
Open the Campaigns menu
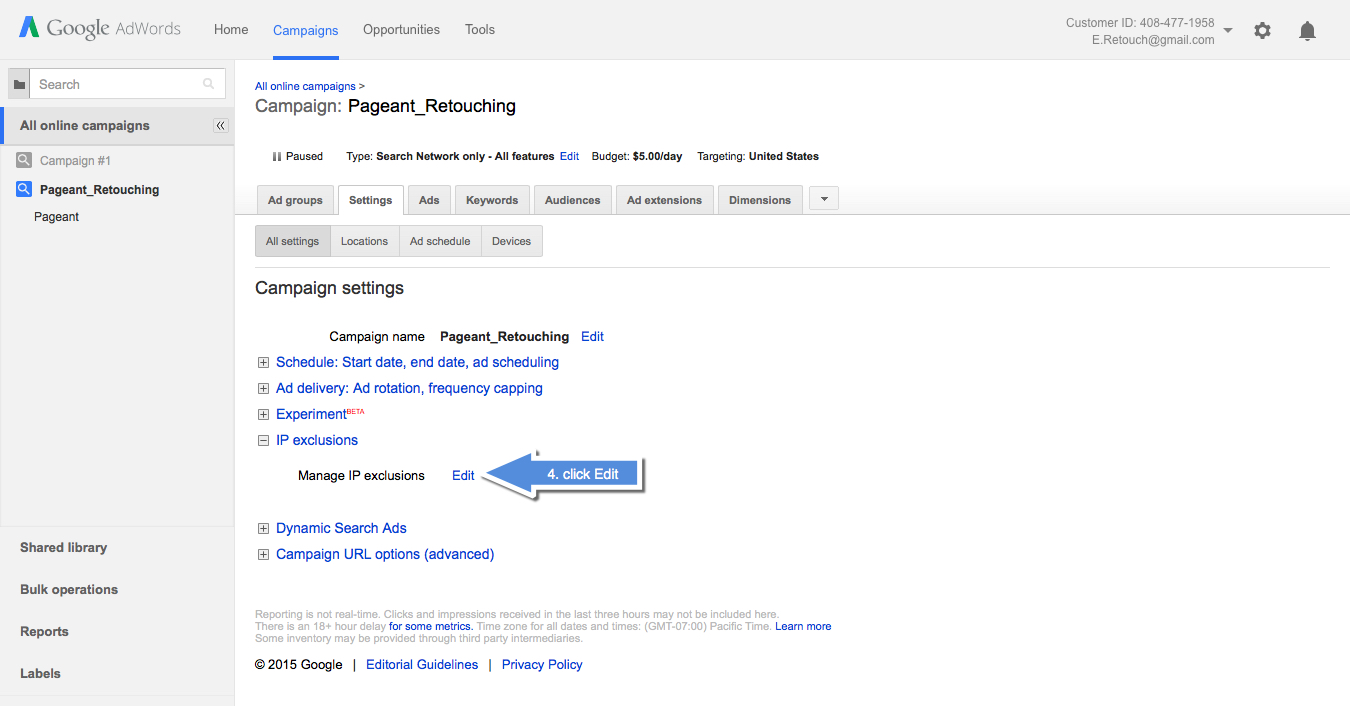[x=306, y=30]
